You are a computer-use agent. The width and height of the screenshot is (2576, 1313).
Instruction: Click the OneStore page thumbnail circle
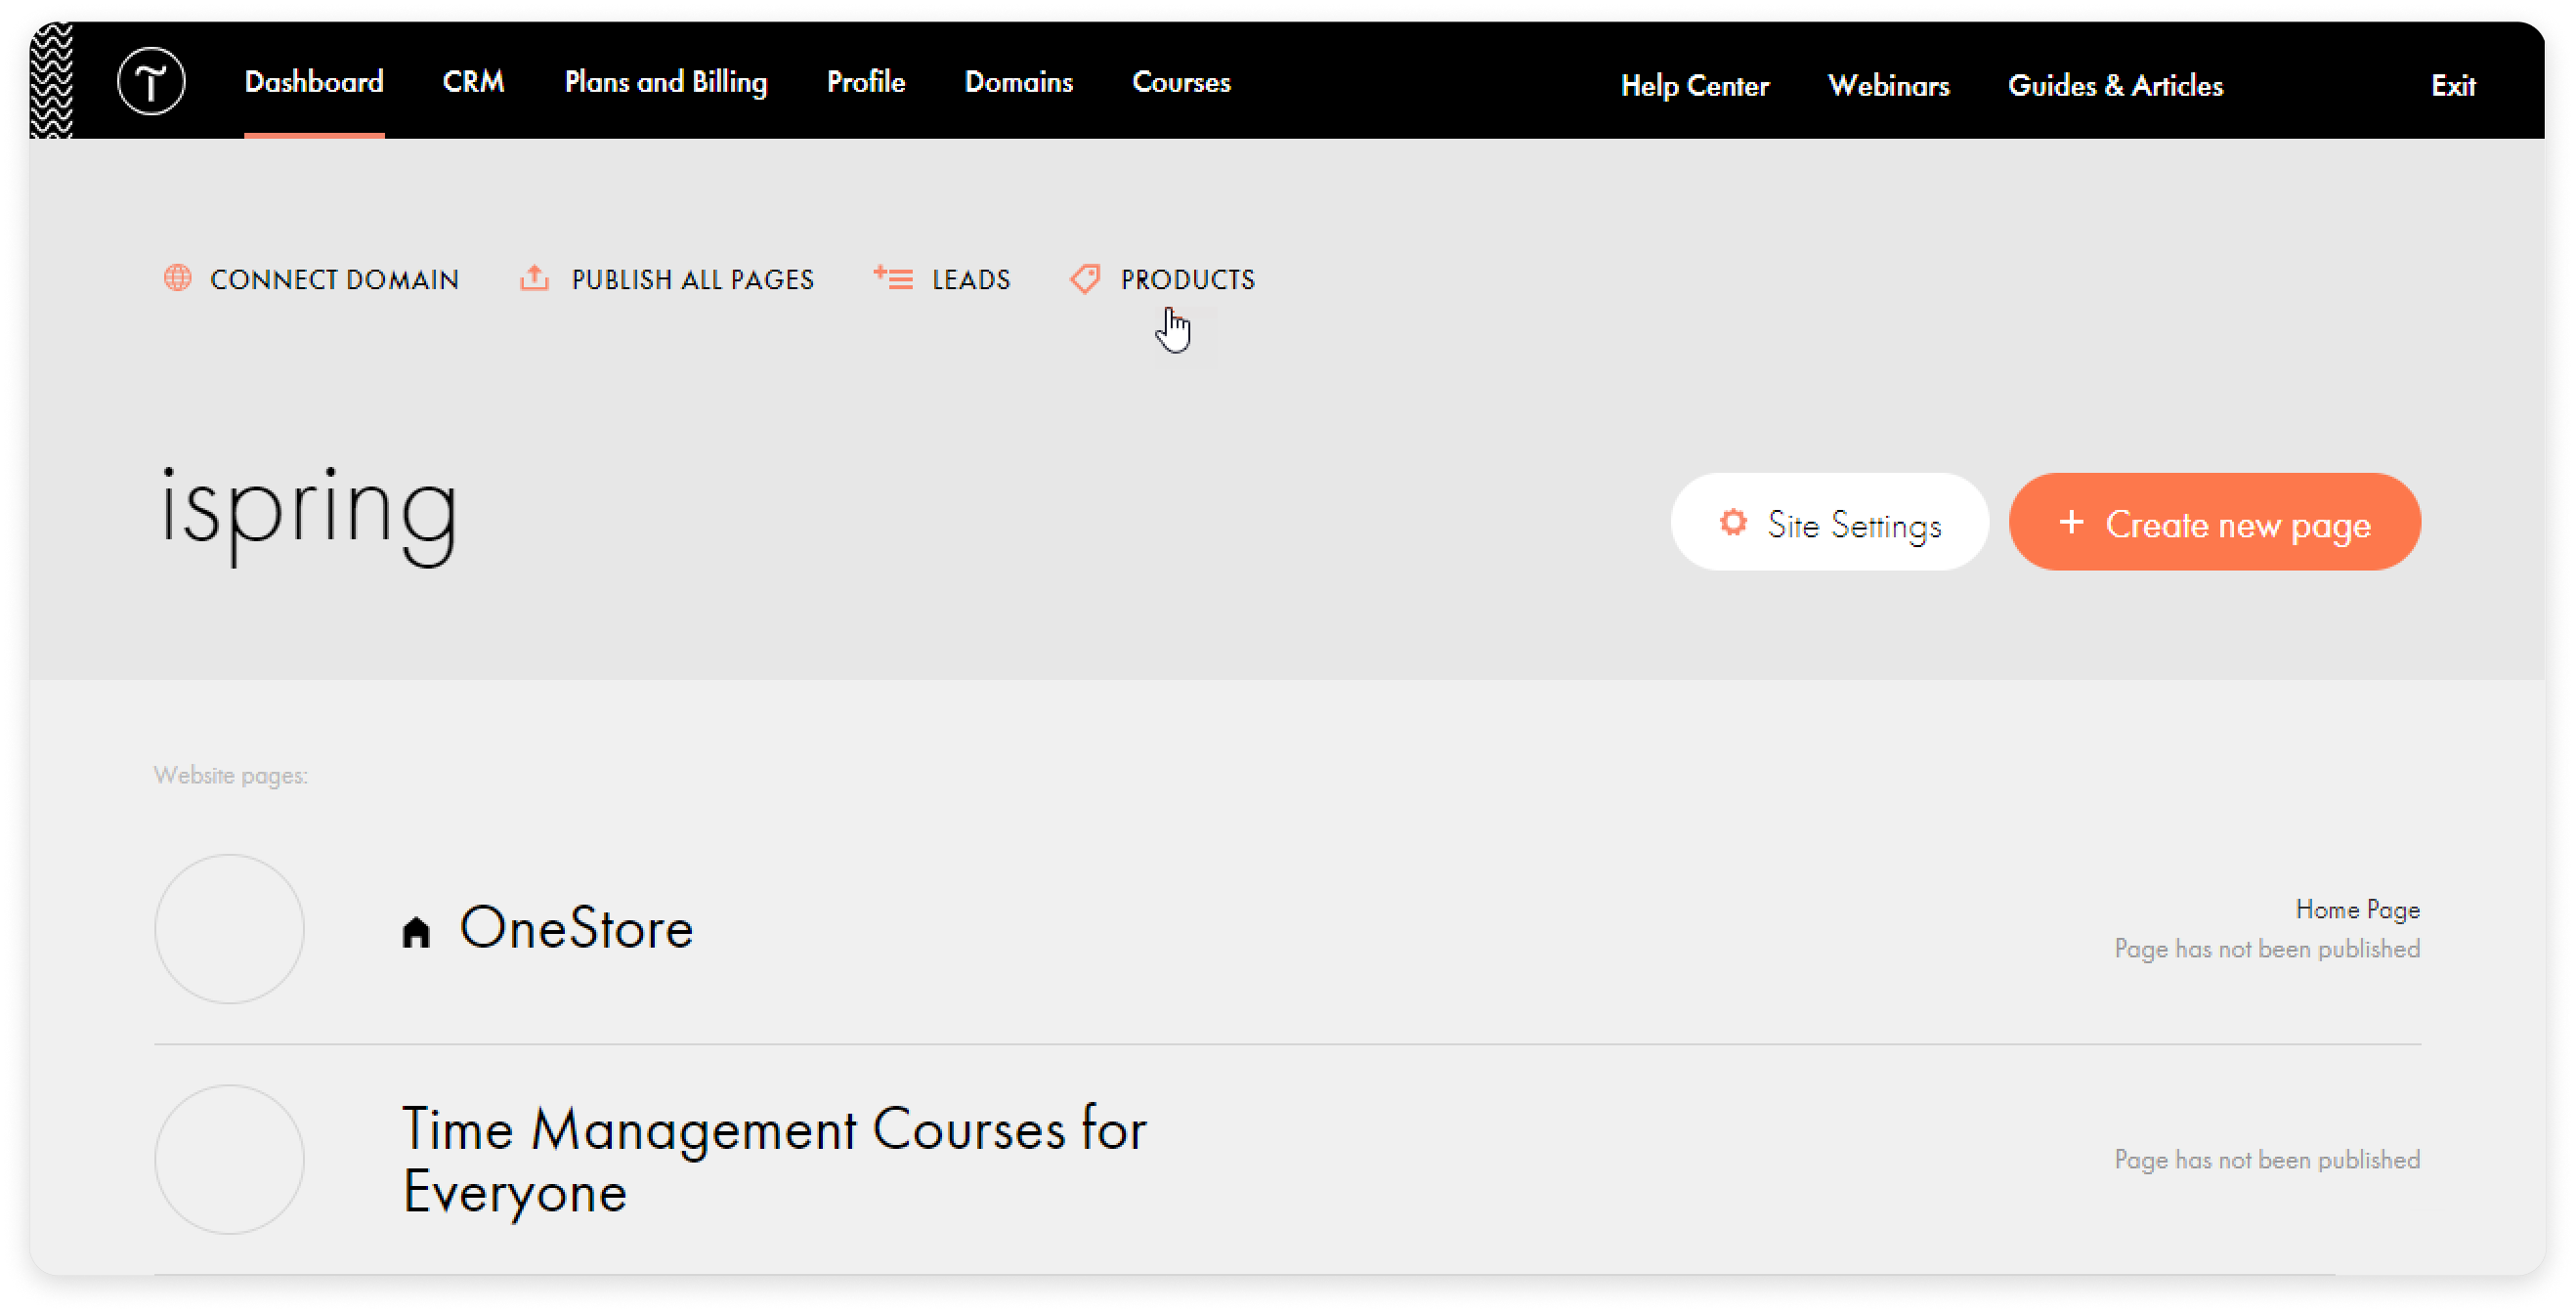tap(229, 929)
